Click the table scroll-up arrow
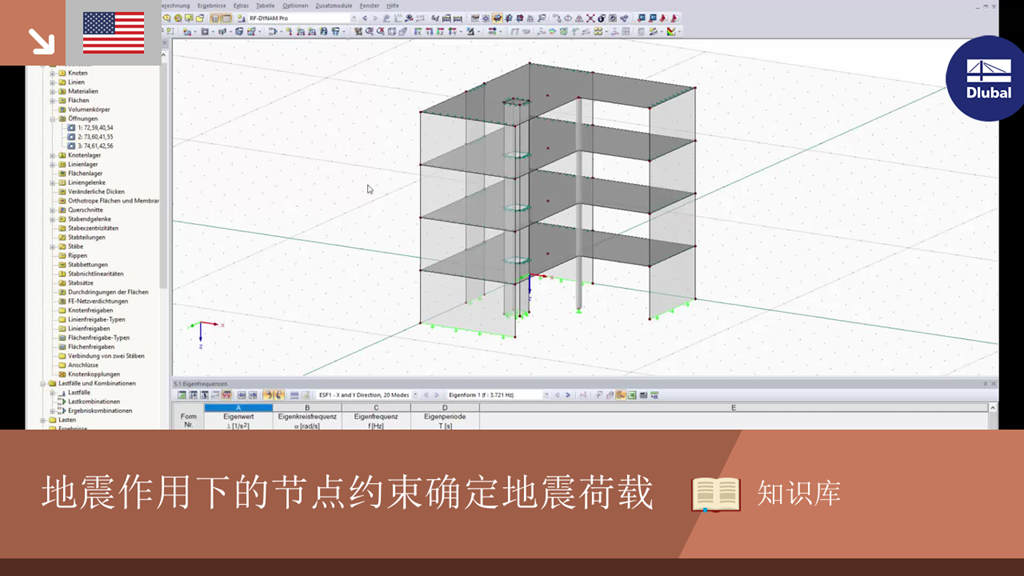Viewport: 1024px width, 576px height. coord(993,408)
